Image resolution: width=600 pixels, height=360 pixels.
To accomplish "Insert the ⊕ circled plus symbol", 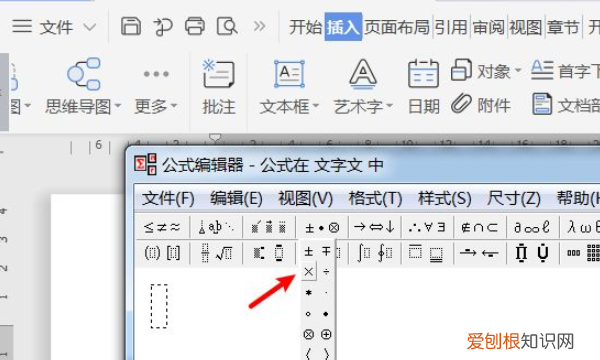I will 326,335.
